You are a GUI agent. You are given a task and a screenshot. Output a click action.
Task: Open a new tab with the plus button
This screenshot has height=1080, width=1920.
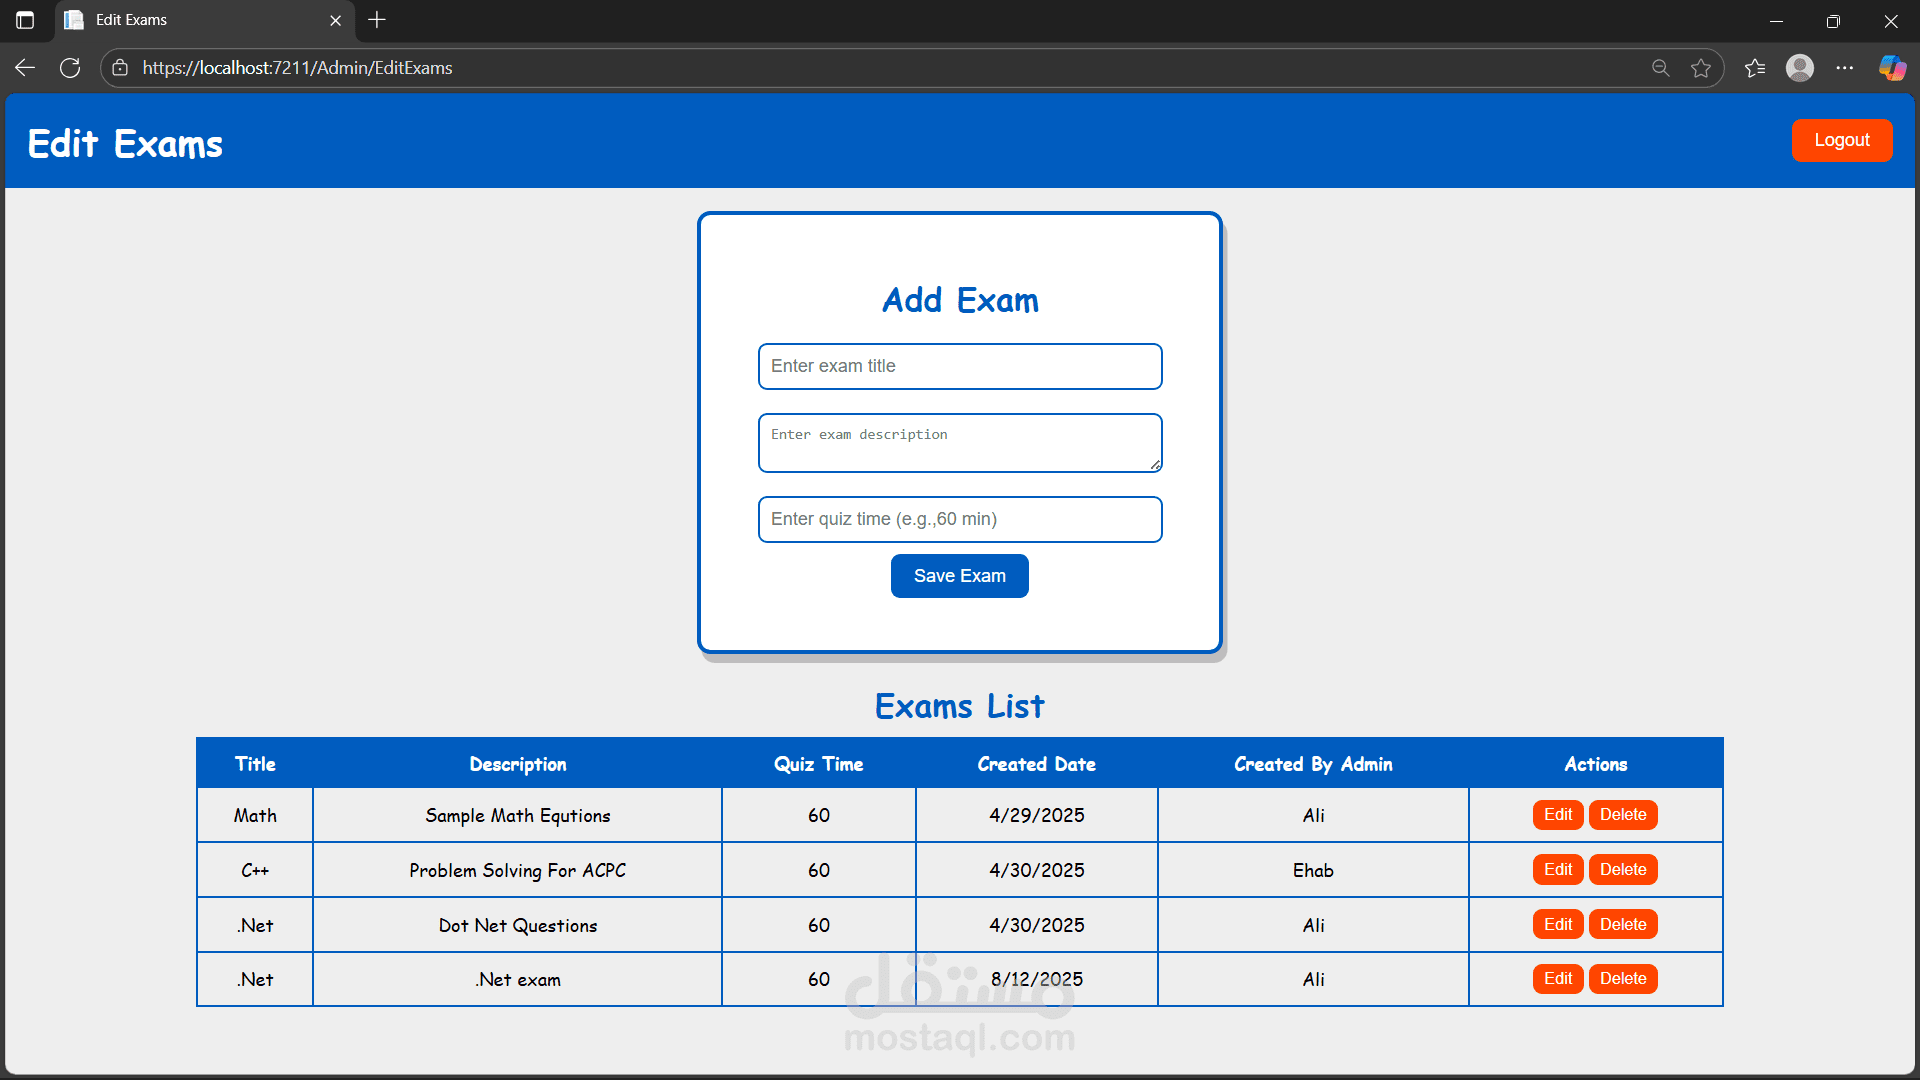[x=377, y=20]
